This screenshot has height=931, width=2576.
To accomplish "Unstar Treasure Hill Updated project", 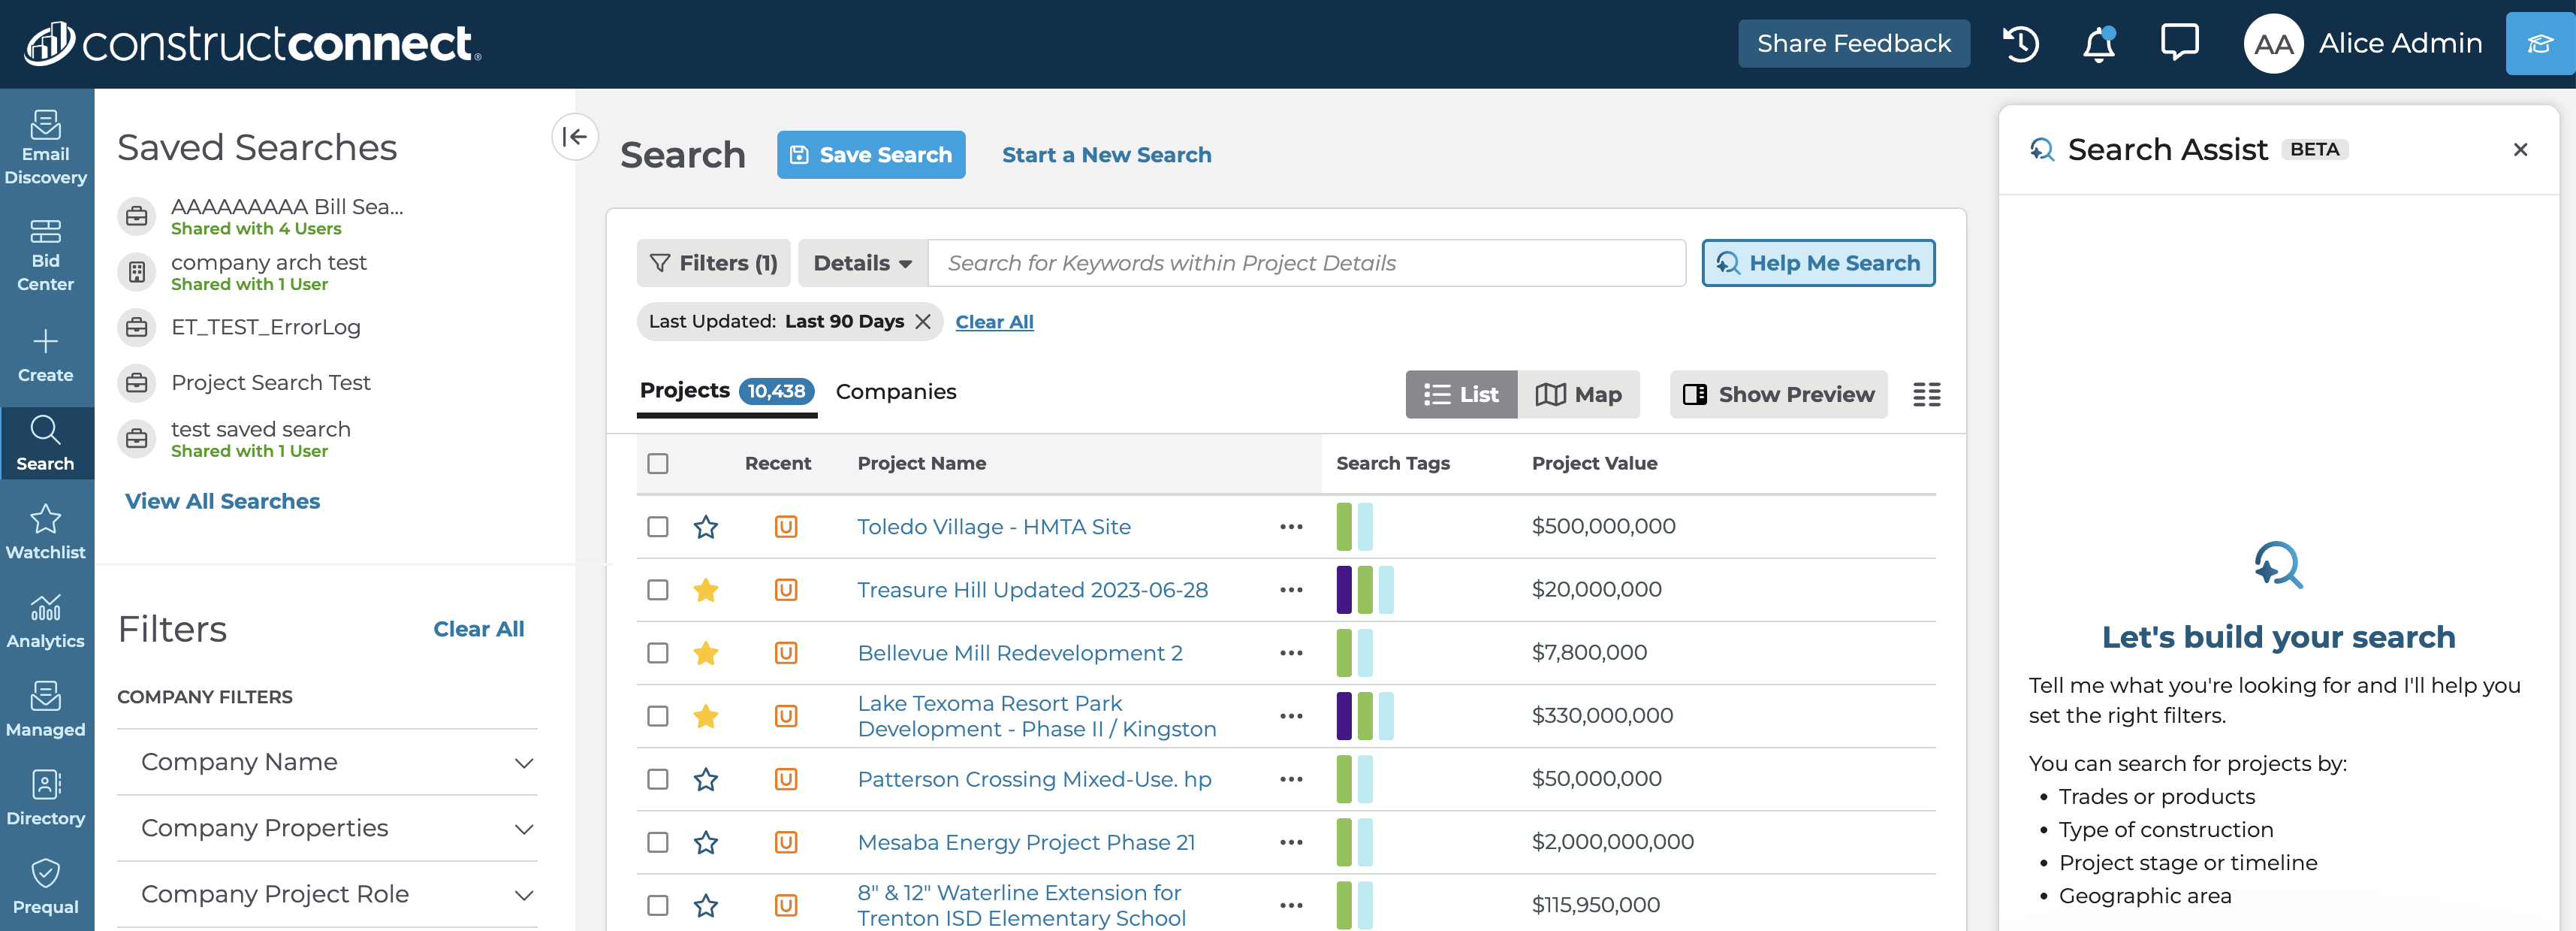I will pyautogui.click(x=706, y=590).
